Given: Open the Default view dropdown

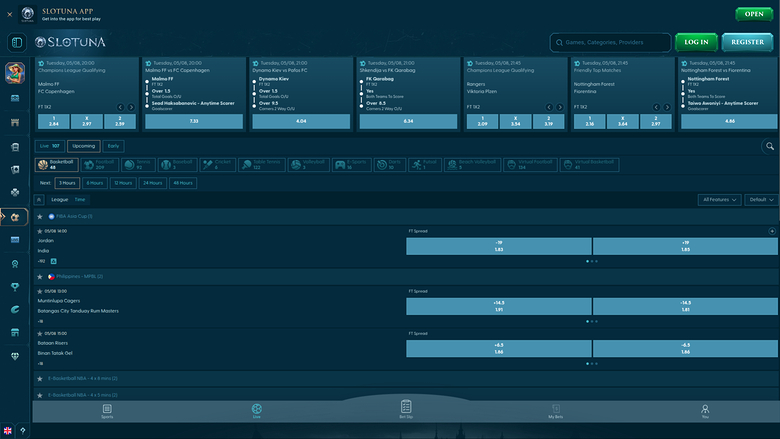Looking at the screenshot, I should [762, 200].
